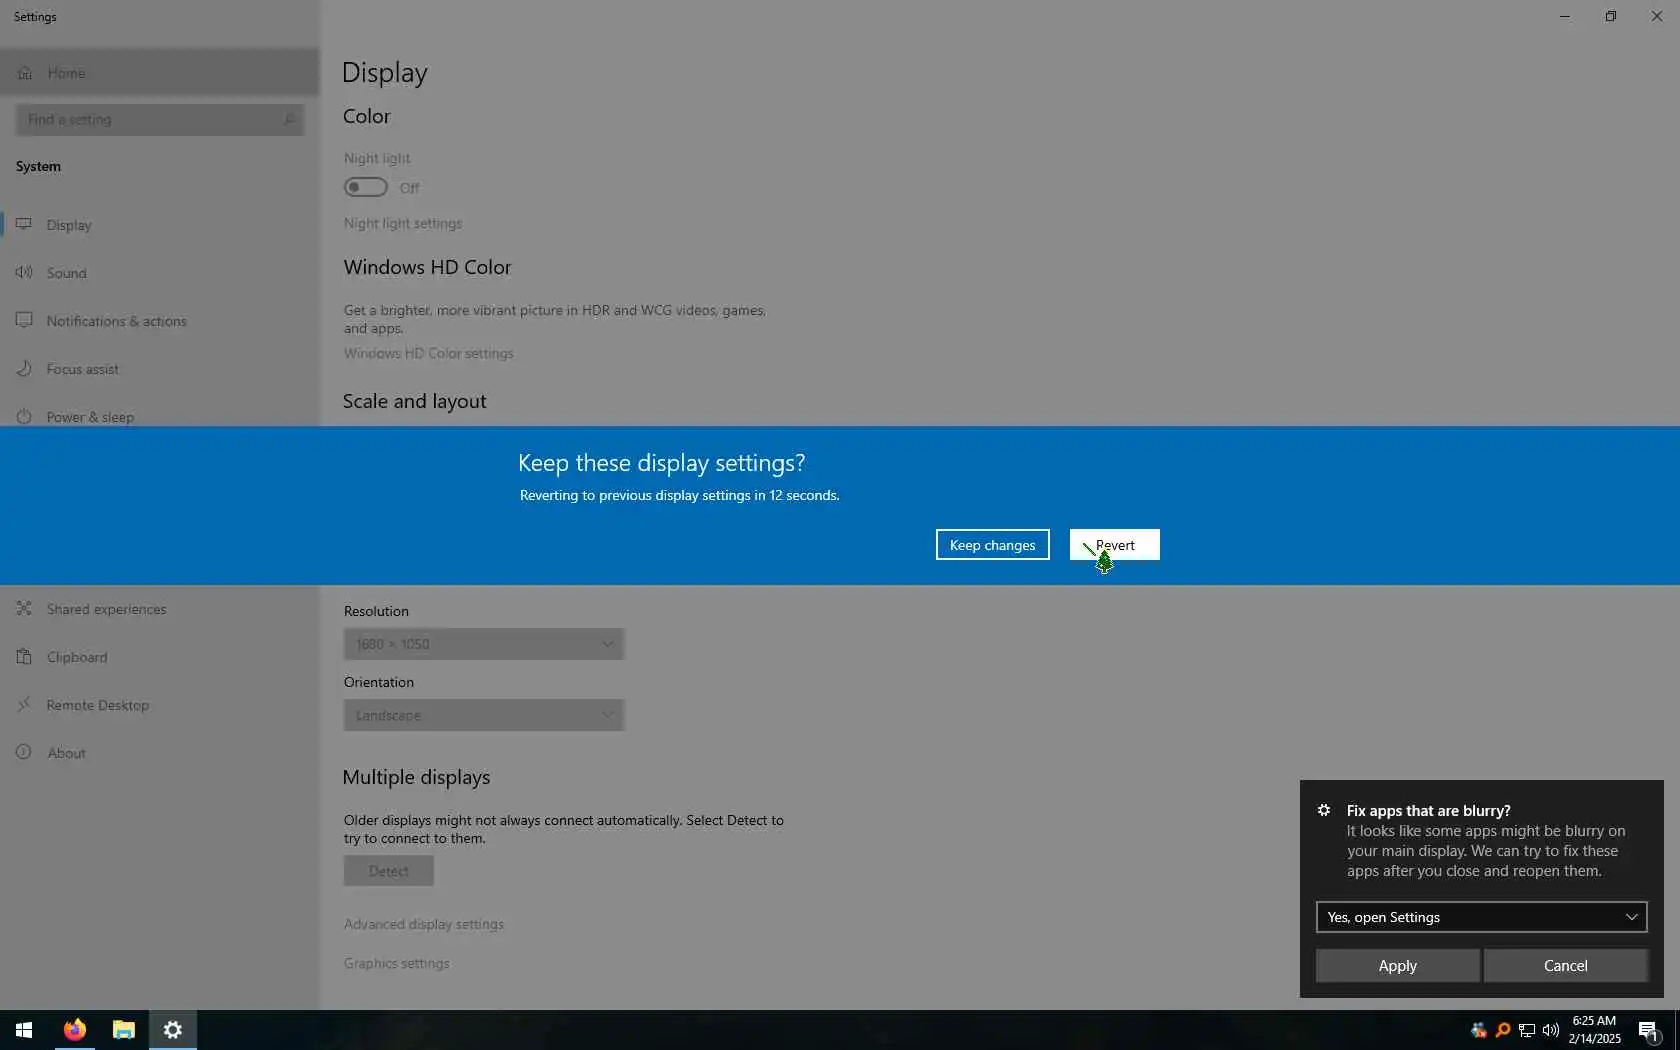Open Advanced display settings link
Screen dimensions: 1680x1050
click(424, 924)
